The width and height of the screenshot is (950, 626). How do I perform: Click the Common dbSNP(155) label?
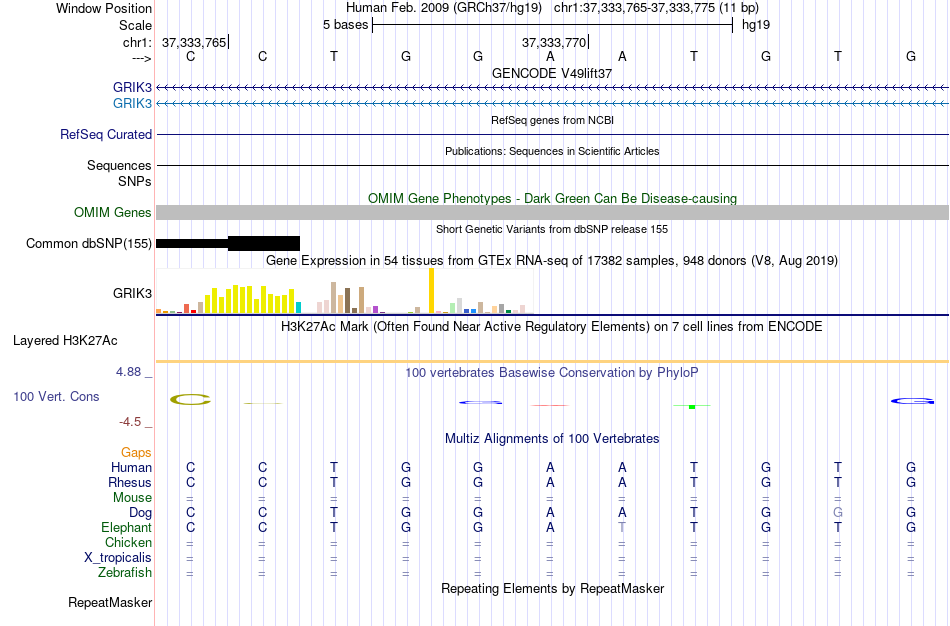point(89,244)
